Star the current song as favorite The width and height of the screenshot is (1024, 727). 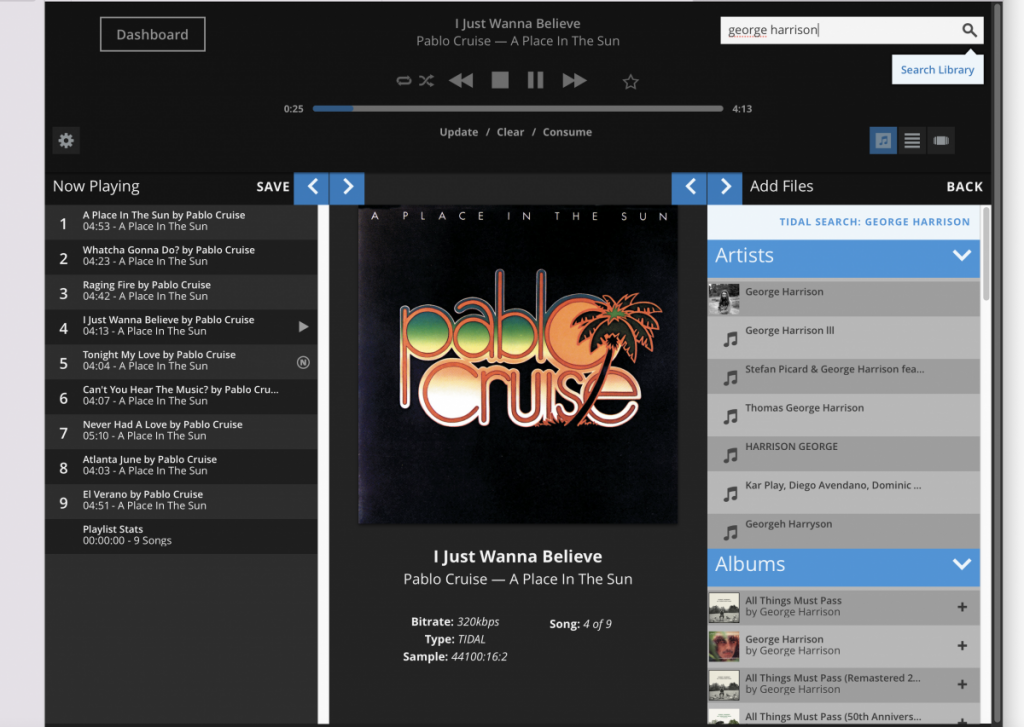coord(630,82)
